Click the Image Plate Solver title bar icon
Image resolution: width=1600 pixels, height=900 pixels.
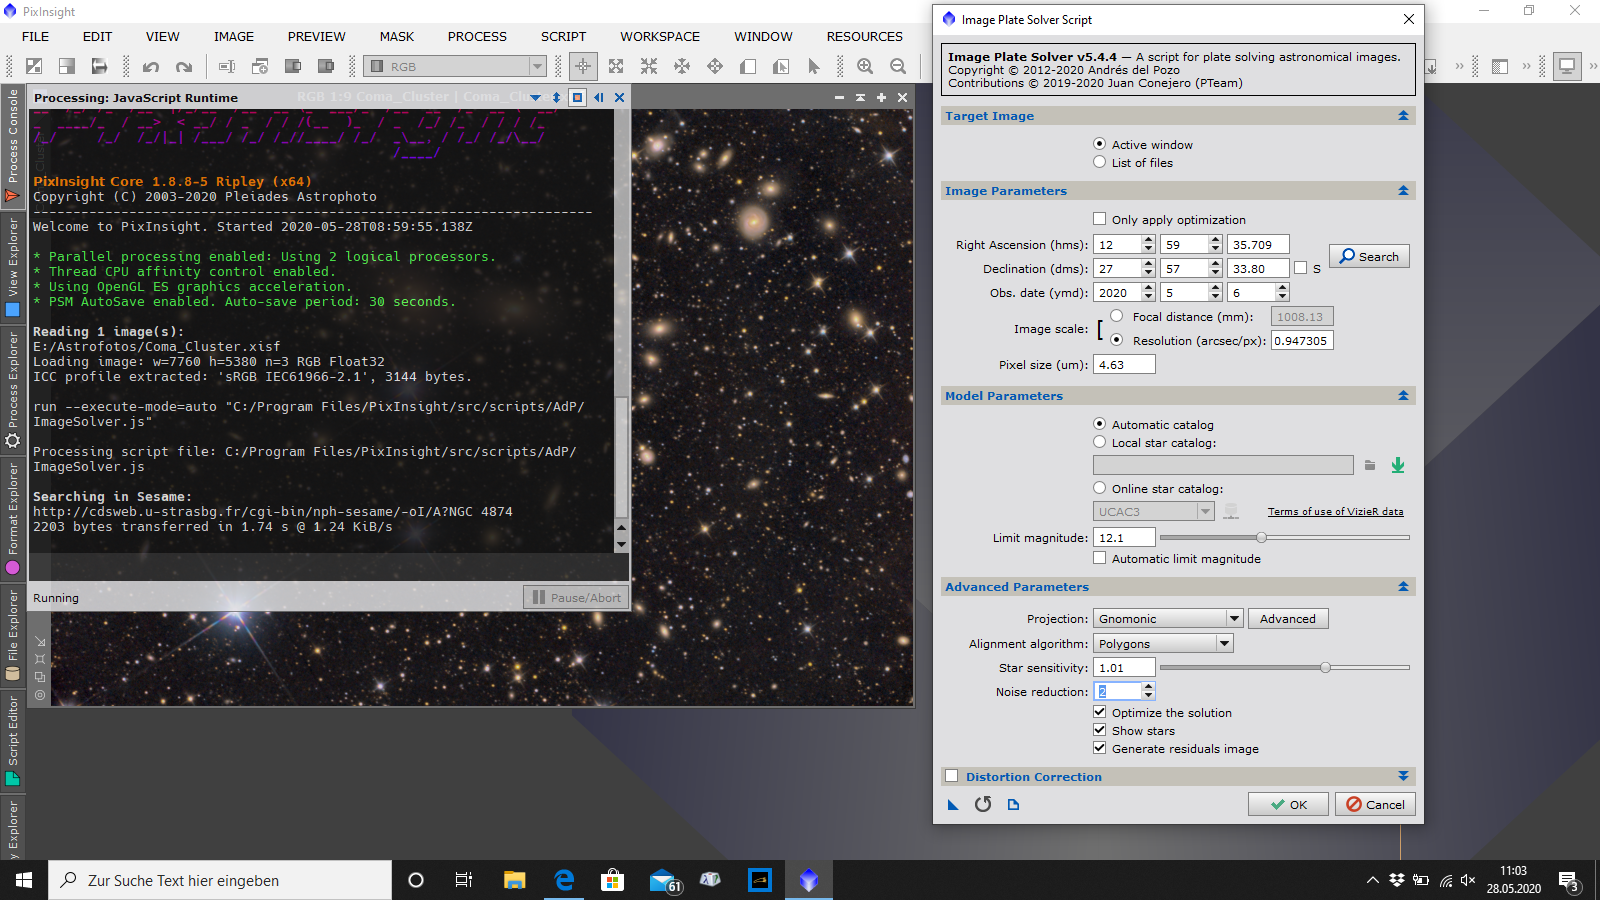949,19
